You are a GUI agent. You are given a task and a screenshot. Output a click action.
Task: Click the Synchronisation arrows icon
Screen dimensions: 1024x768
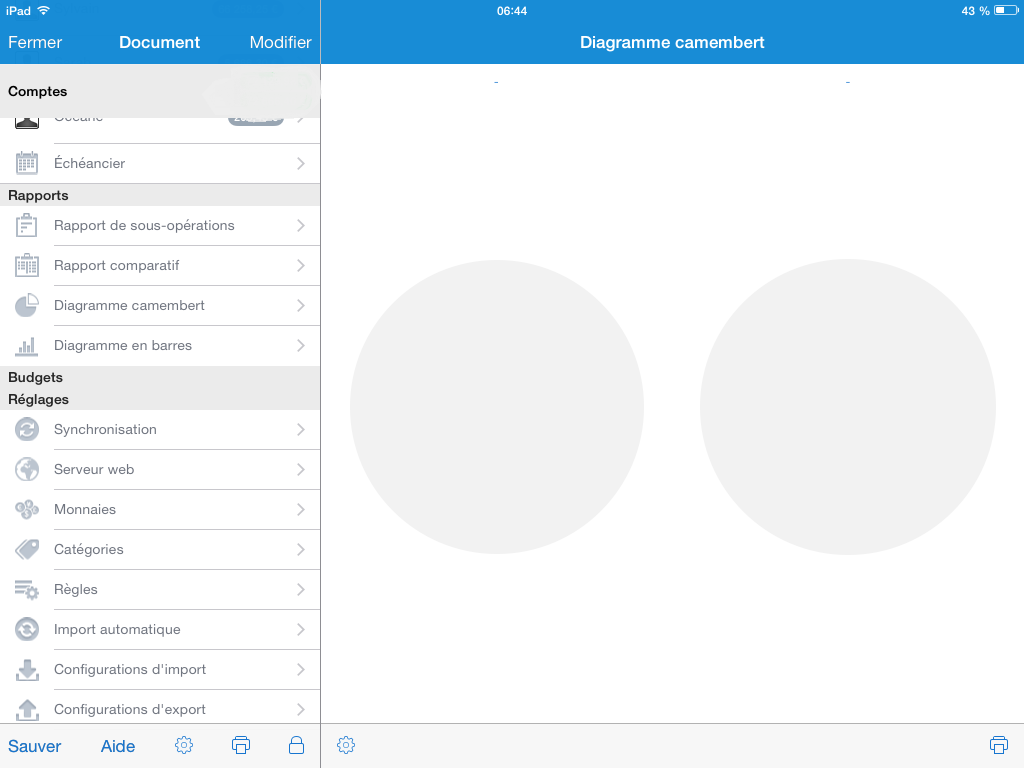tap(27, 429)
